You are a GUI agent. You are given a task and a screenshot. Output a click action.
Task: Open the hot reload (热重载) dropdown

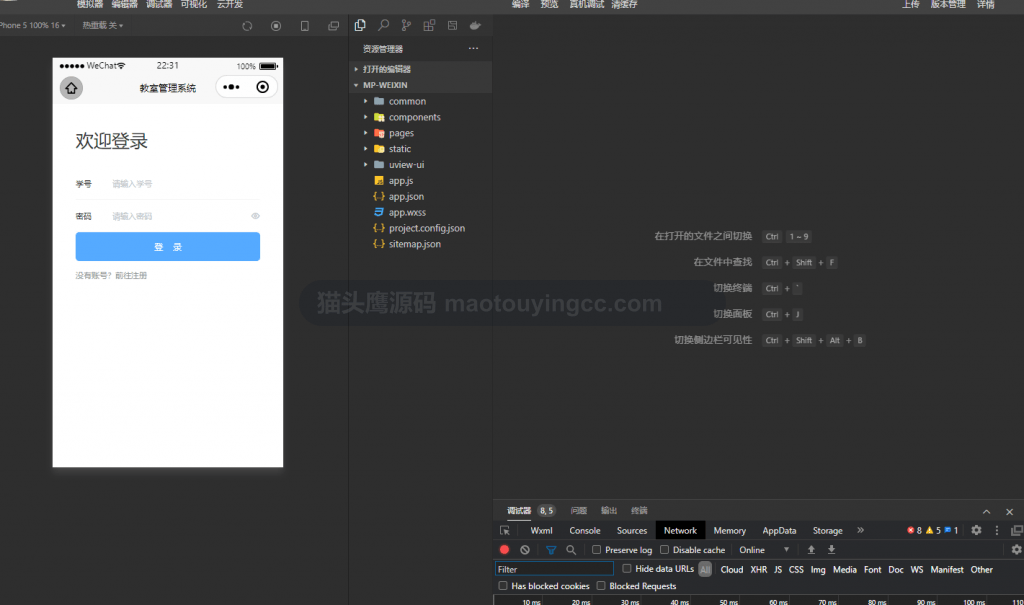pos(103,25)
